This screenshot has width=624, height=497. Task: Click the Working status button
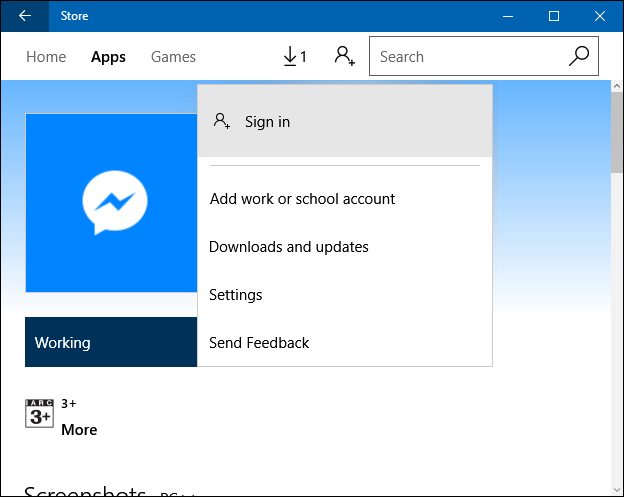click(111, 342)
